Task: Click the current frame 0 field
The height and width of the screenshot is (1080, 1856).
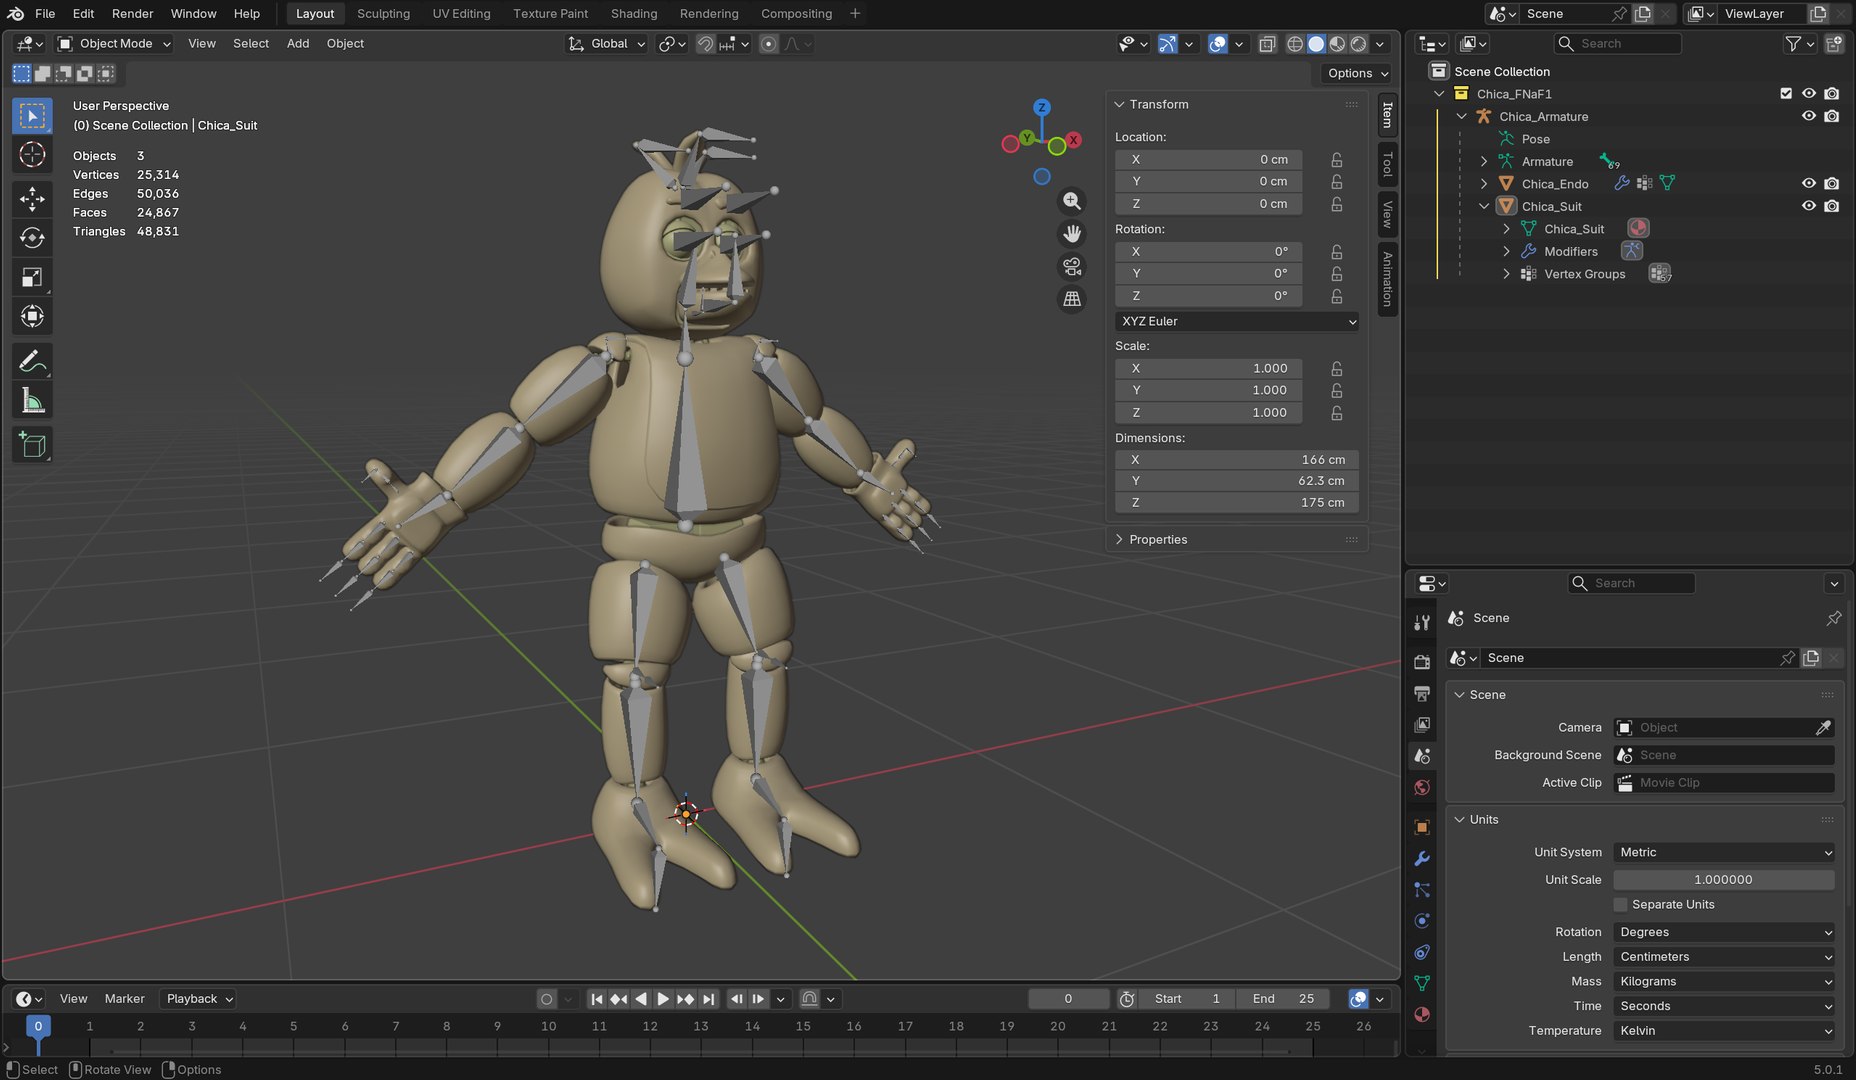Action: tap(1068, 998)
